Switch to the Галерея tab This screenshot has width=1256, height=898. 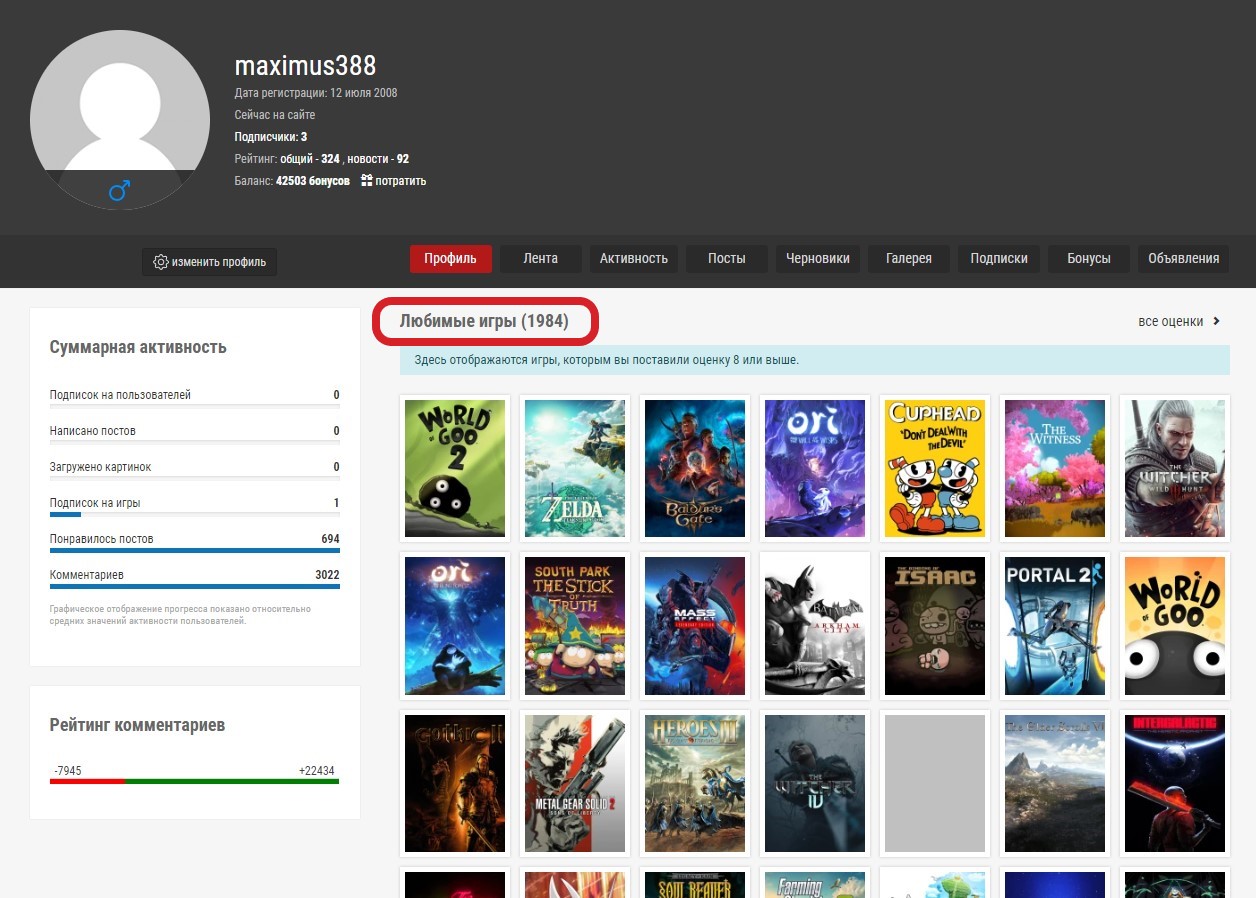click(909, 258)
